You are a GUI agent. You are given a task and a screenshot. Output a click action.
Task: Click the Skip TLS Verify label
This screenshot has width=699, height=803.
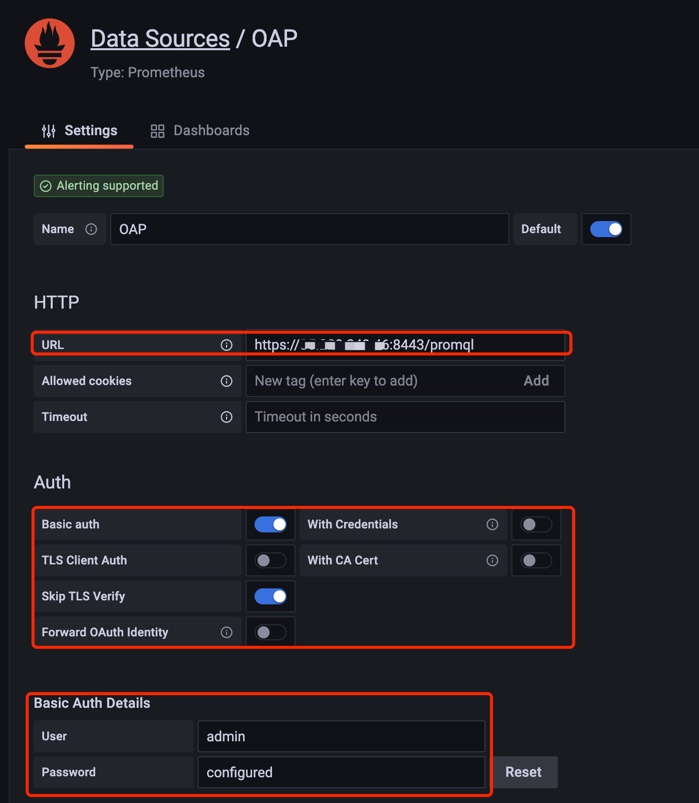click(x=83, y=596)
